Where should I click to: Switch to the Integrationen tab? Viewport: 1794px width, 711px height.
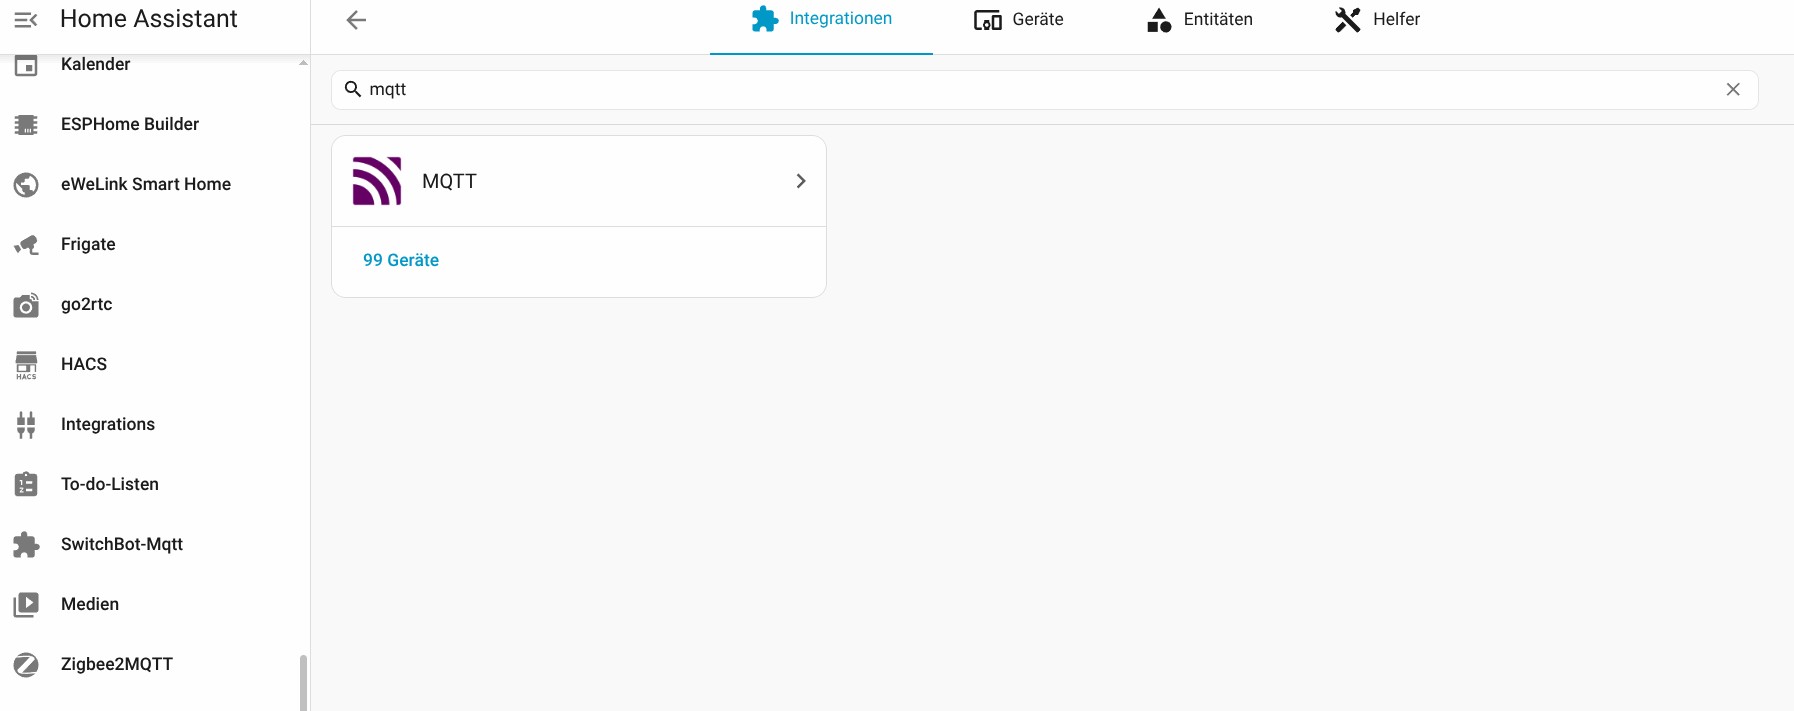point(821,20)
